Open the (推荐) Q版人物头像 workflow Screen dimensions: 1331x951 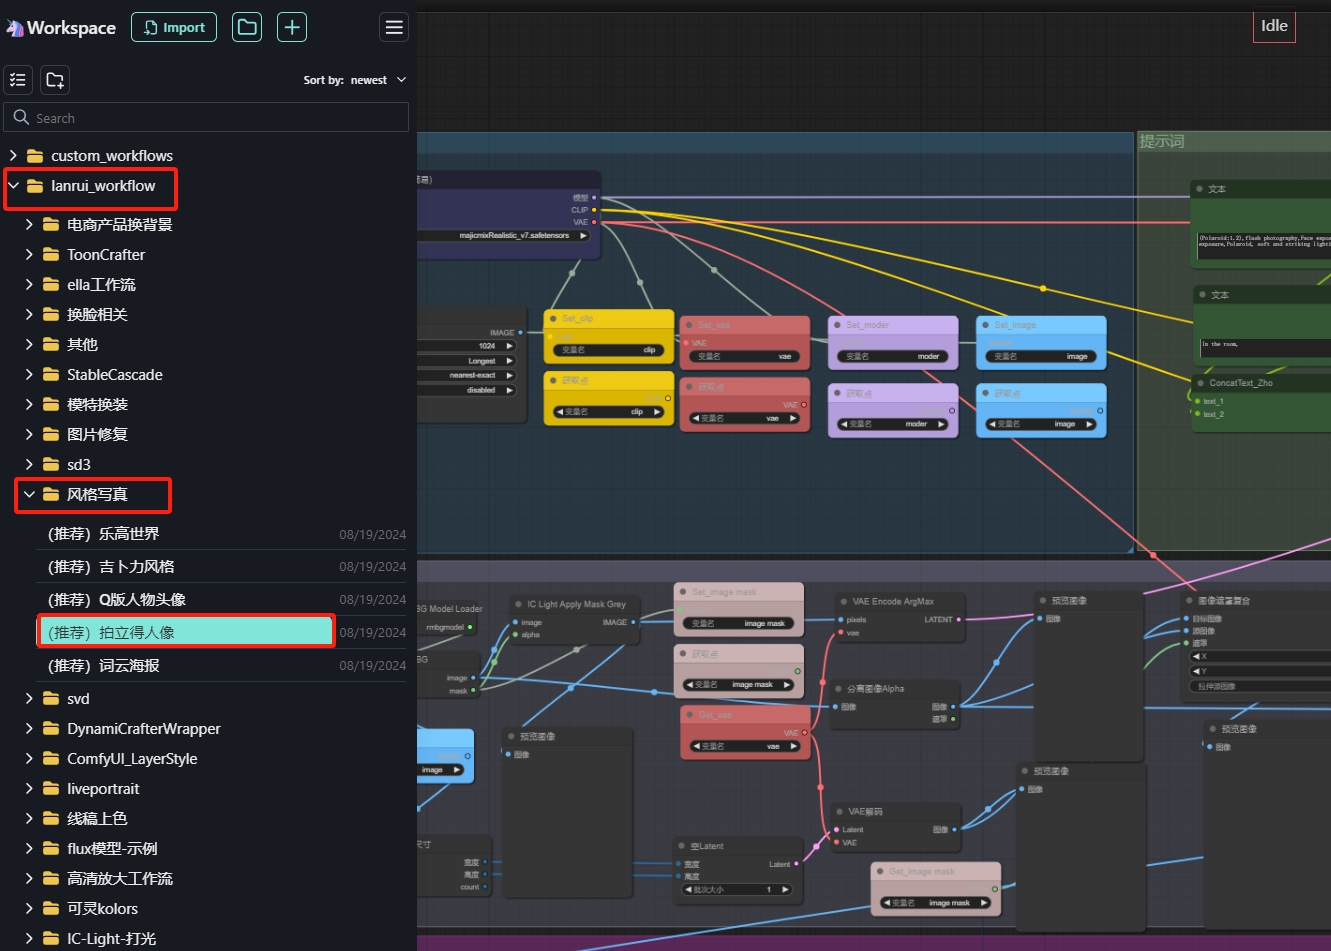tap(222, 600)
